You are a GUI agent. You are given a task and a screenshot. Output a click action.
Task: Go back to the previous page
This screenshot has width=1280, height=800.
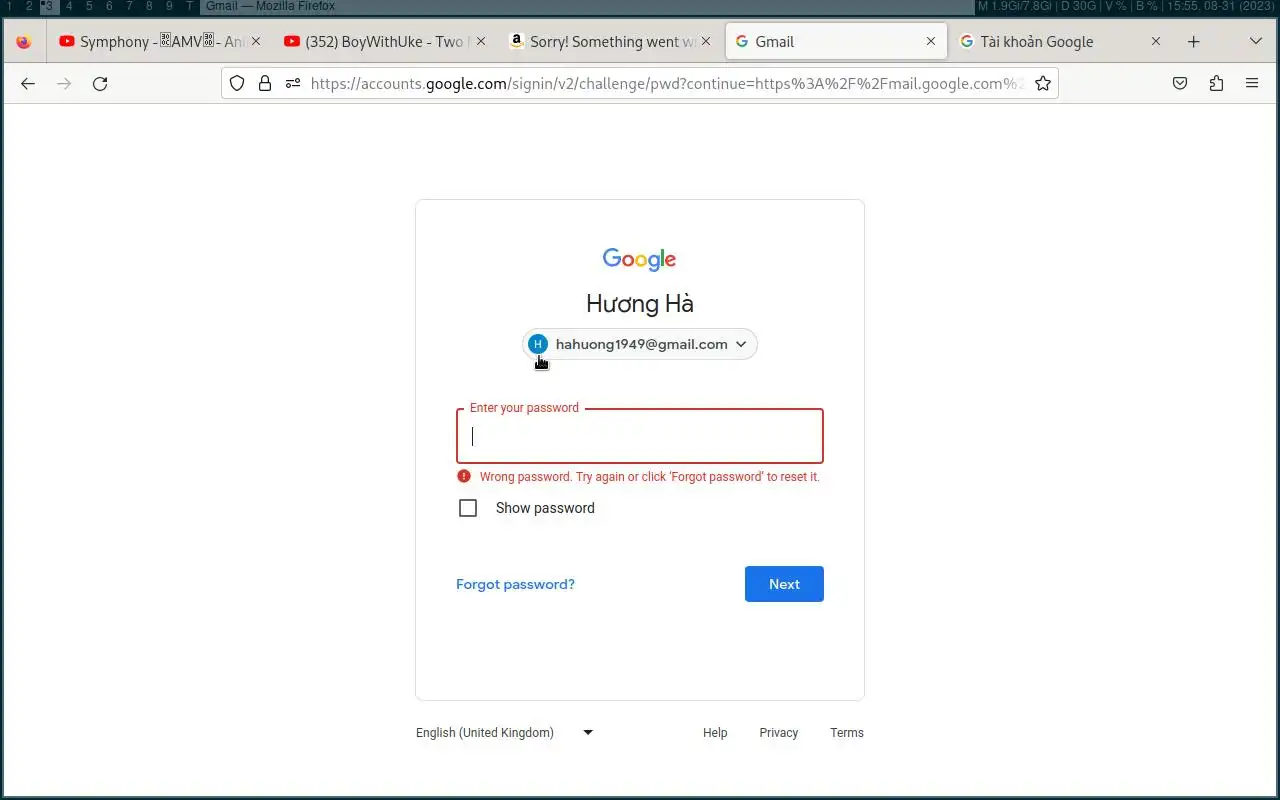pos(28,84)
